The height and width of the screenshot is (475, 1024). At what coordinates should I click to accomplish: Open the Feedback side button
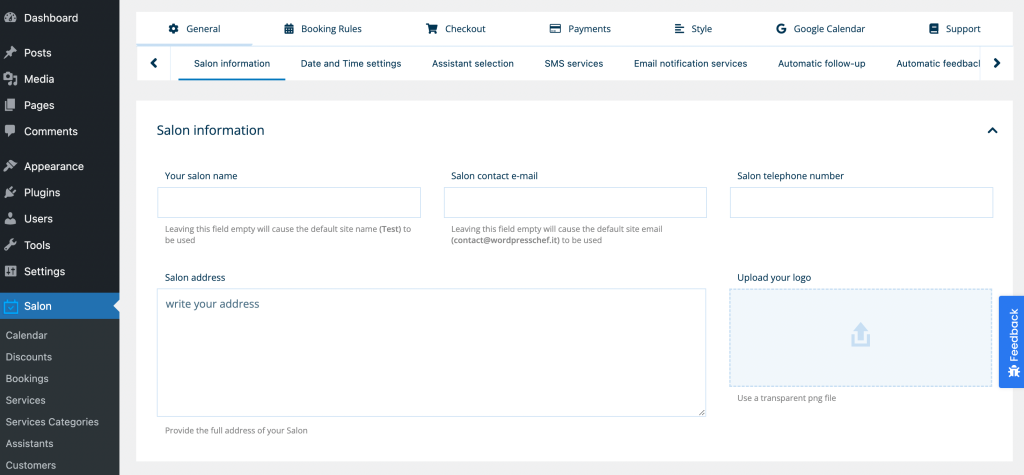click(x=1012, y=341)
